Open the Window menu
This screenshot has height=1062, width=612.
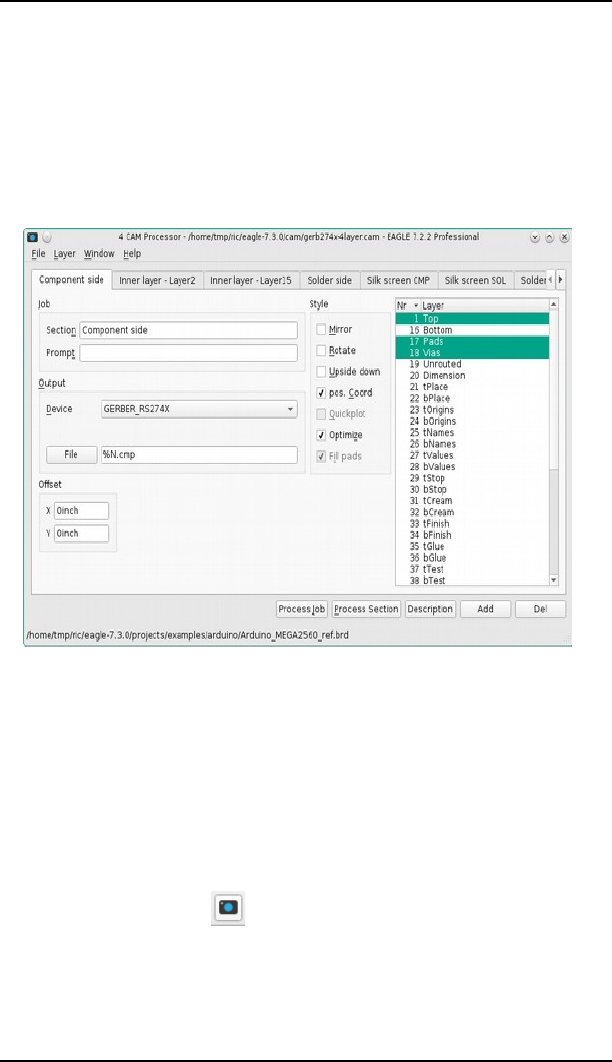click(x=99, y=253)
